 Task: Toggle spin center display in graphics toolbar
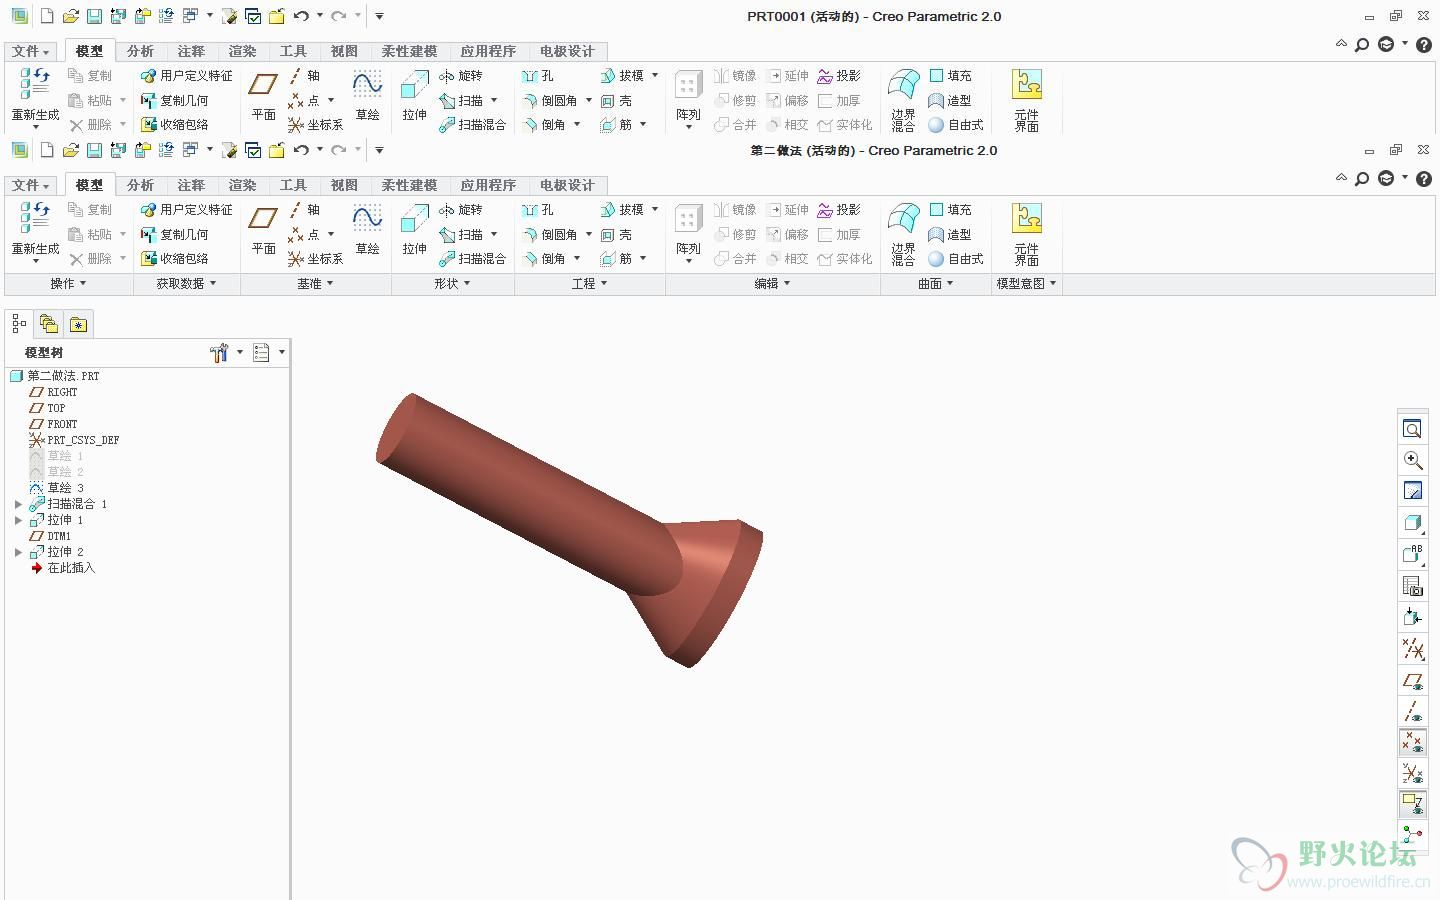click(1412, 834)
